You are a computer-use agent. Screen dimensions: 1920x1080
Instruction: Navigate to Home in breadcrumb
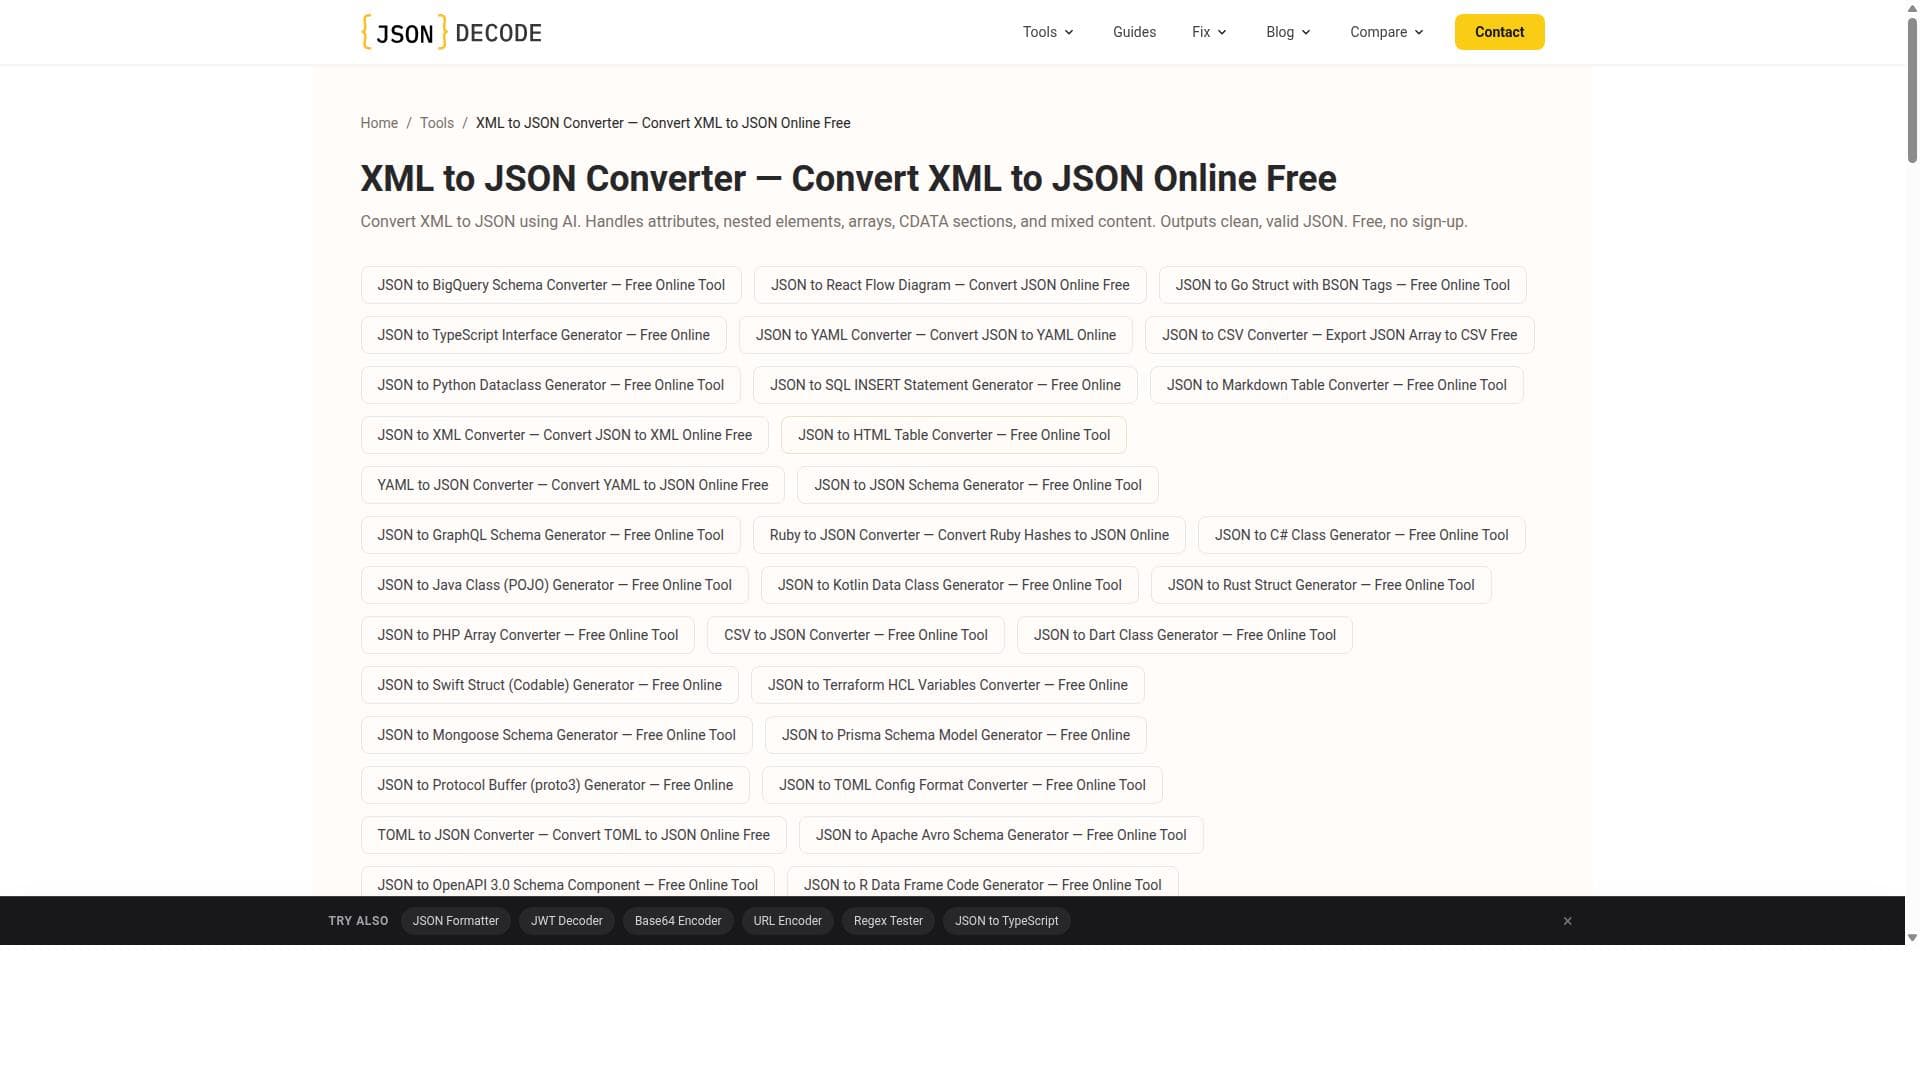(379, 123)
